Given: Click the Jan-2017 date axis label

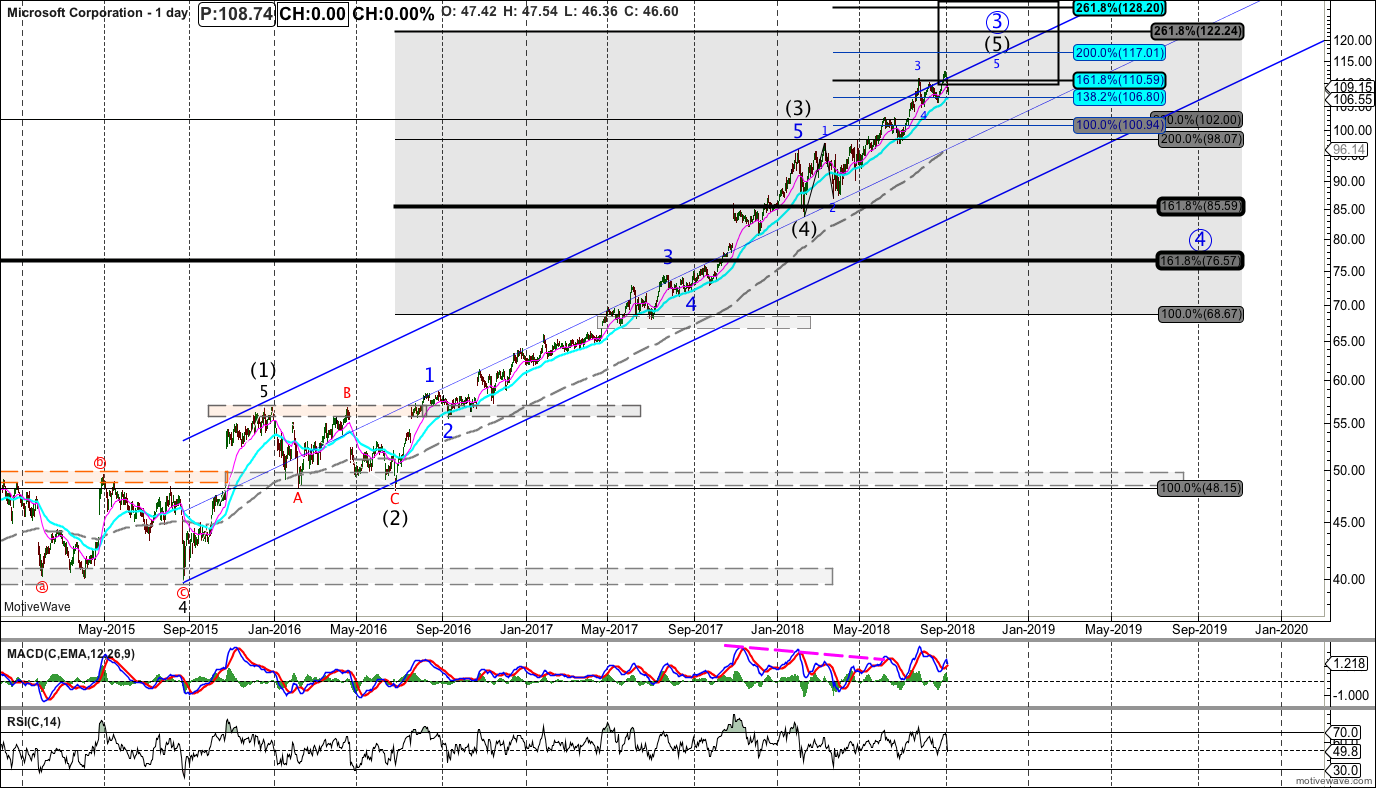Looking at the screenshot, I should tap(526, 629).
